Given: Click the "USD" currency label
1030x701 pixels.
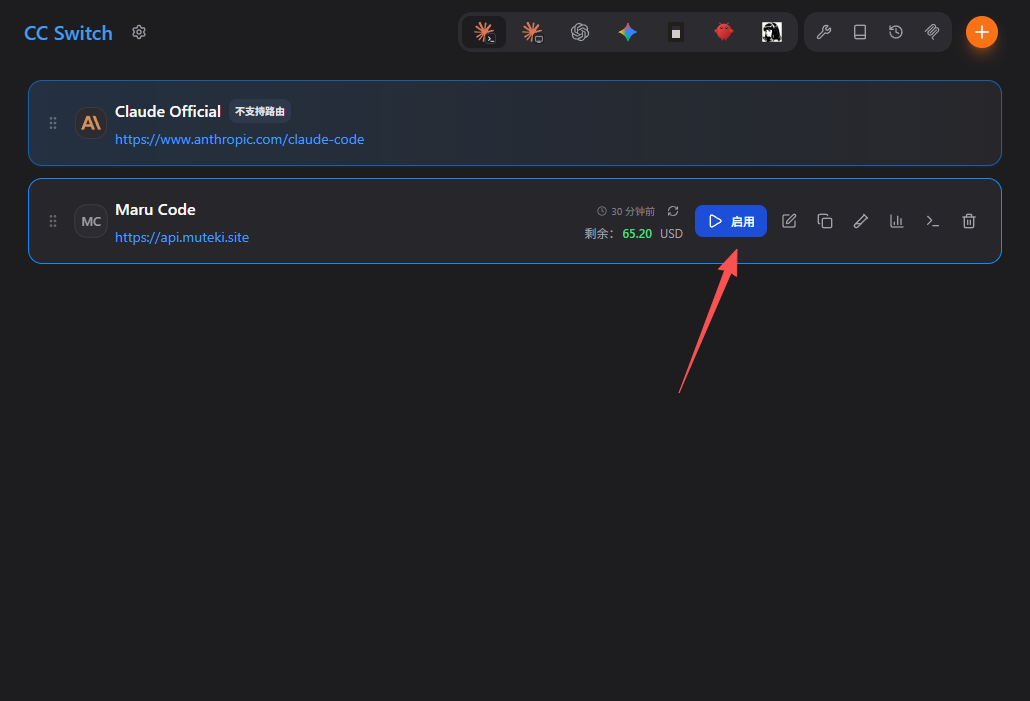Looking at the screenshot, I should (x=671, y=234).
